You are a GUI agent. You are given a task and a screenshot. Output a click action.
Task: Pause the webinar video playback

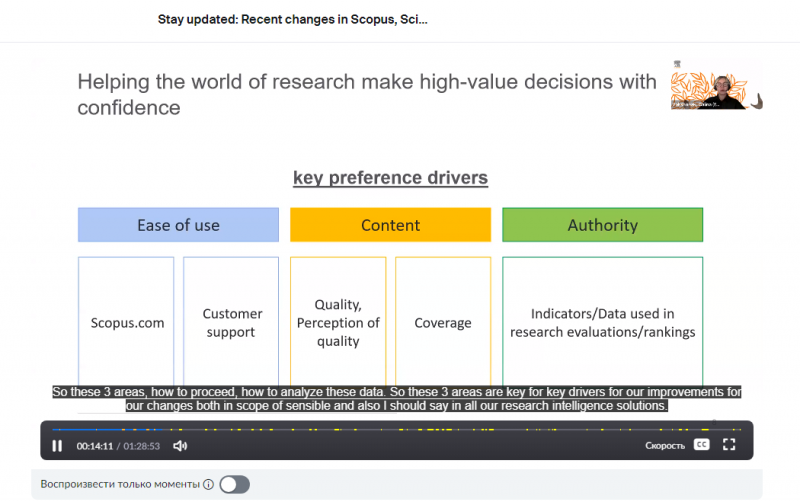tap(57, 446)
